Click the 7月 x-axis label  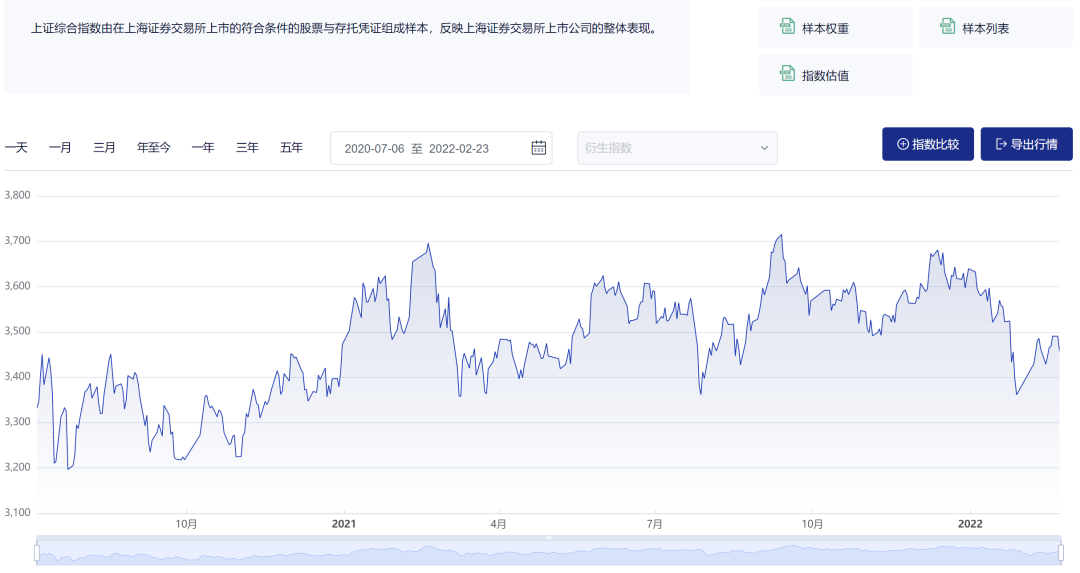[x=654, y=524]
